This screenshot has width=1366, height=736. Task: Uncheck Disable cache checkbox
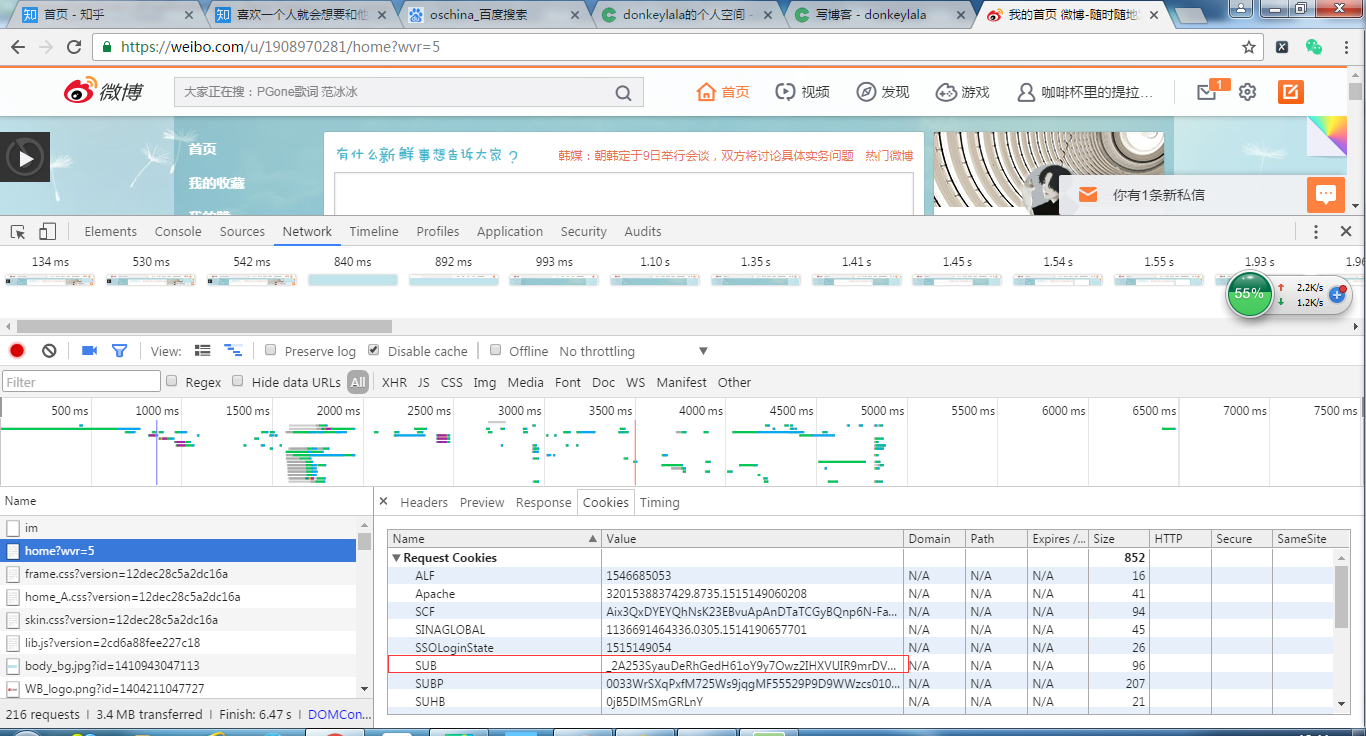click(x=374, y=350)
